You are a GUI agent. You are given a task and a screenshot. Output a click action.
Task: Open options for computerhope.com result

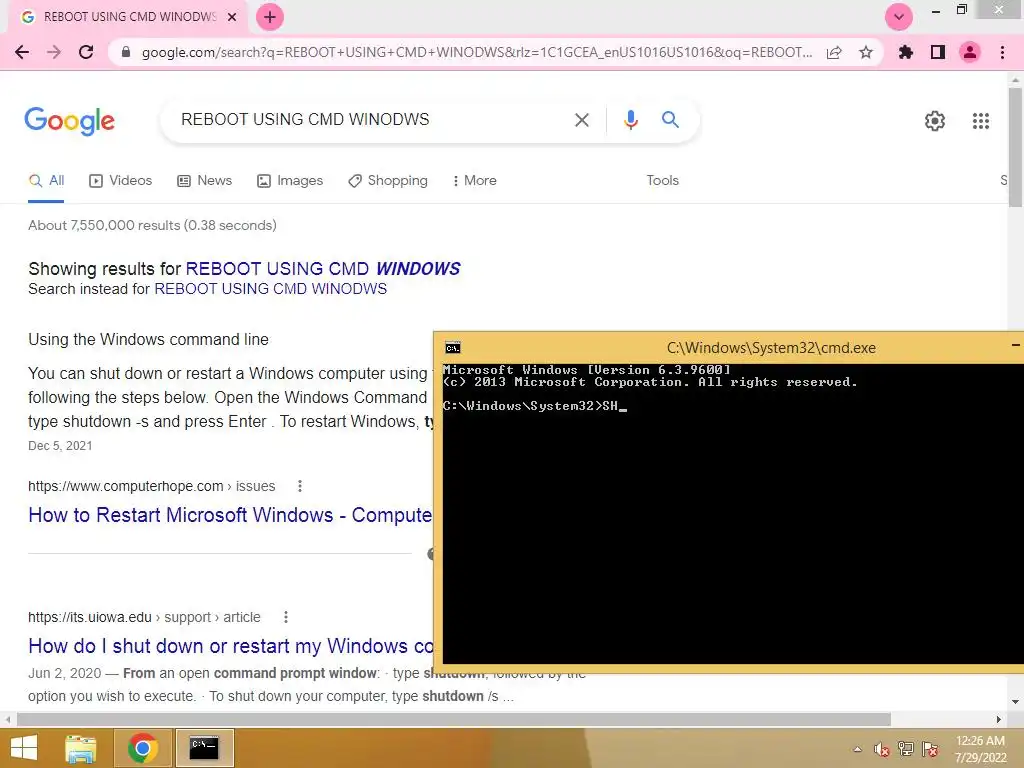(x=300, y=486)
